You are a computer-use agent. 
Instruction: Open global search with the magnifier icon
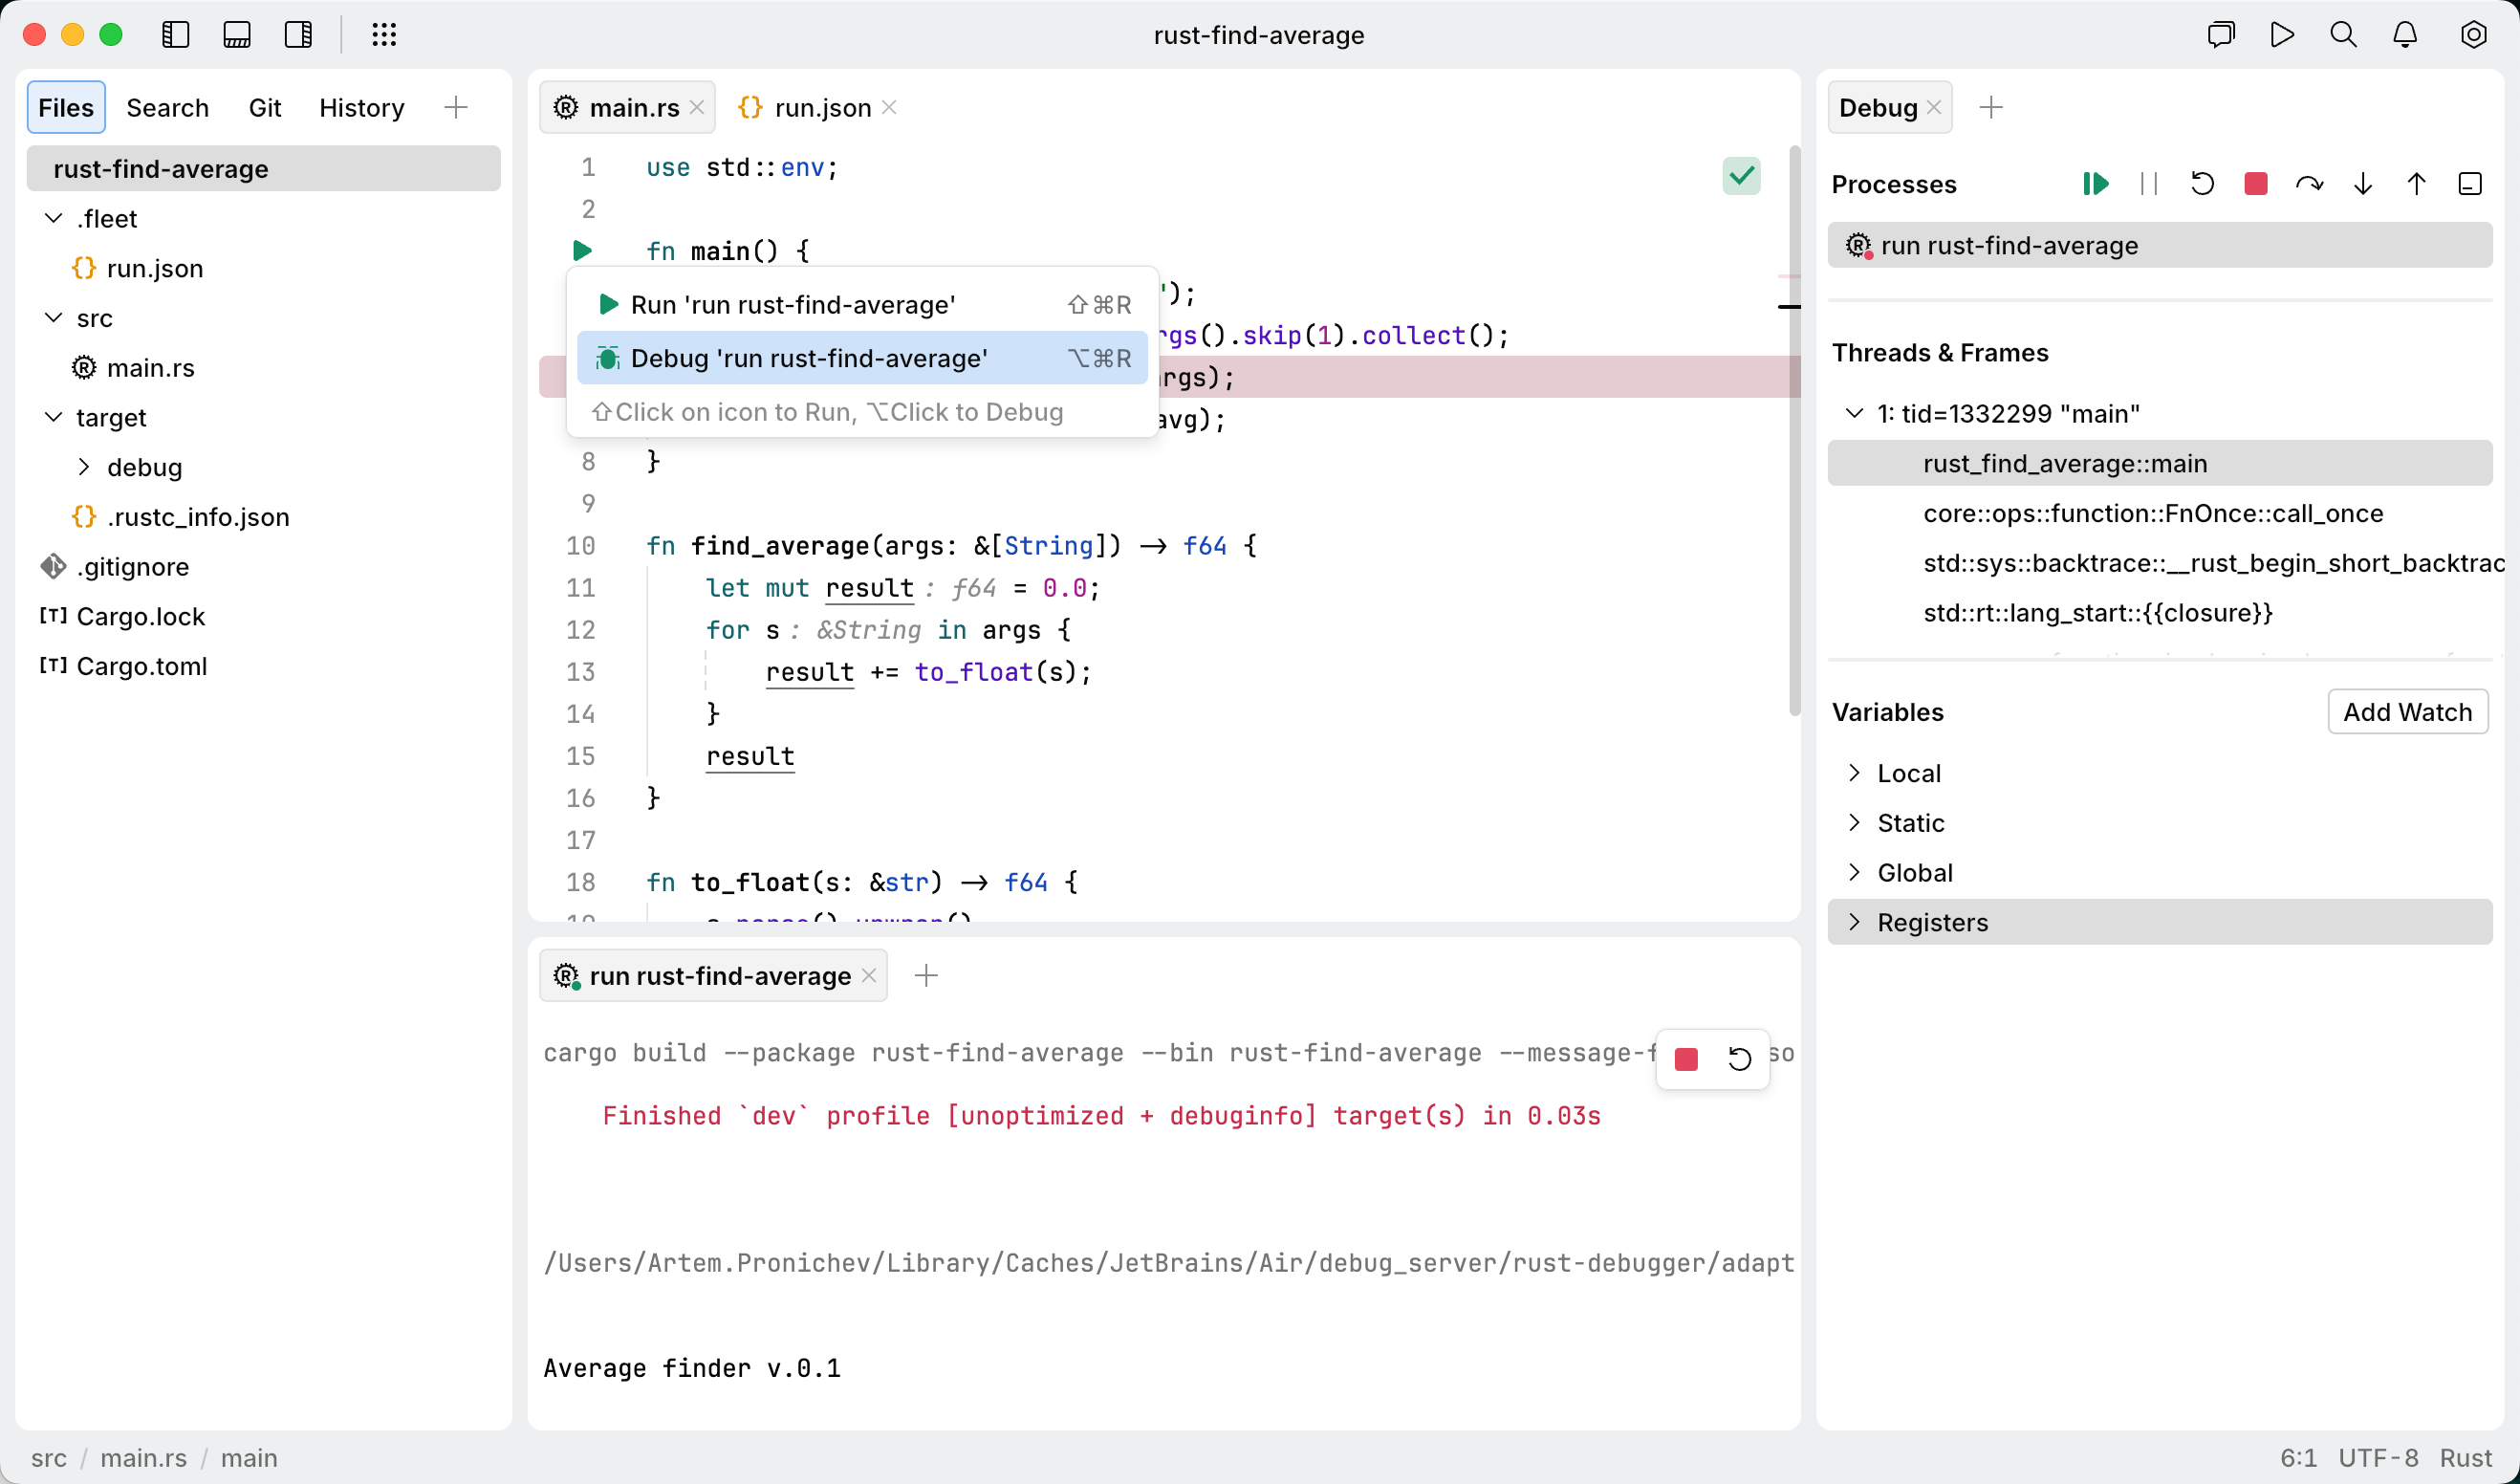pyautogui.click(x=2343, y=34)
